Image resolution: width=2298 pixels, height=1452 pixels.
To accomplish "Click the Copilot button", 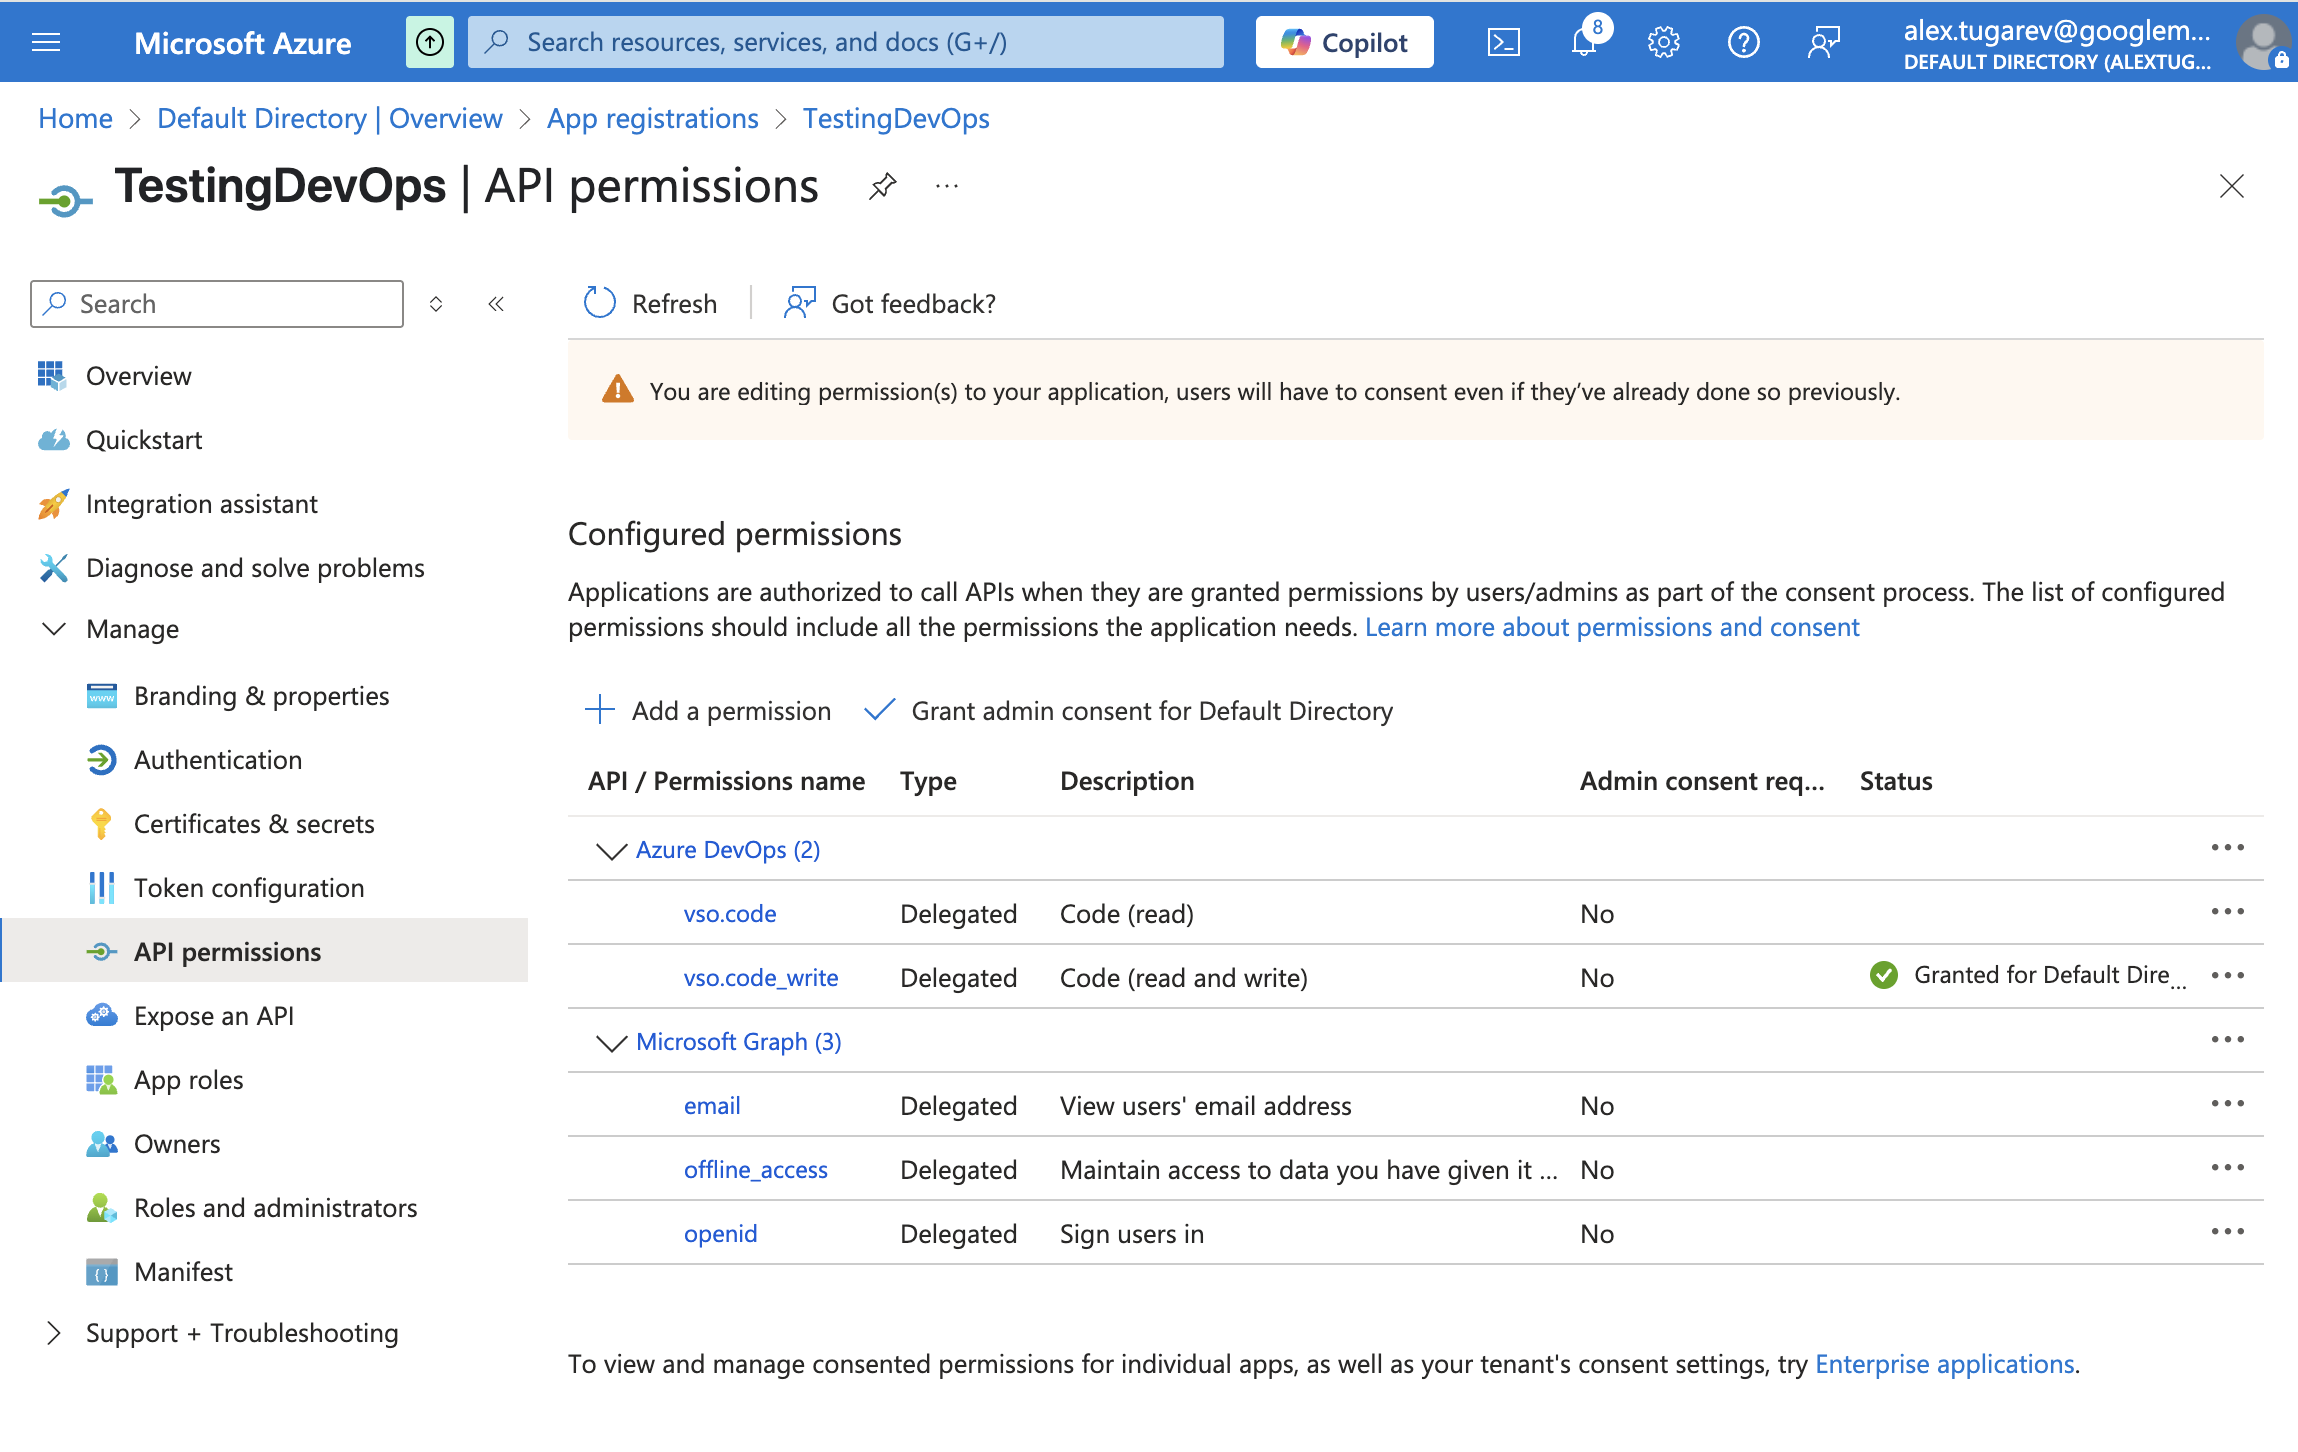I will pos(1344,42).
